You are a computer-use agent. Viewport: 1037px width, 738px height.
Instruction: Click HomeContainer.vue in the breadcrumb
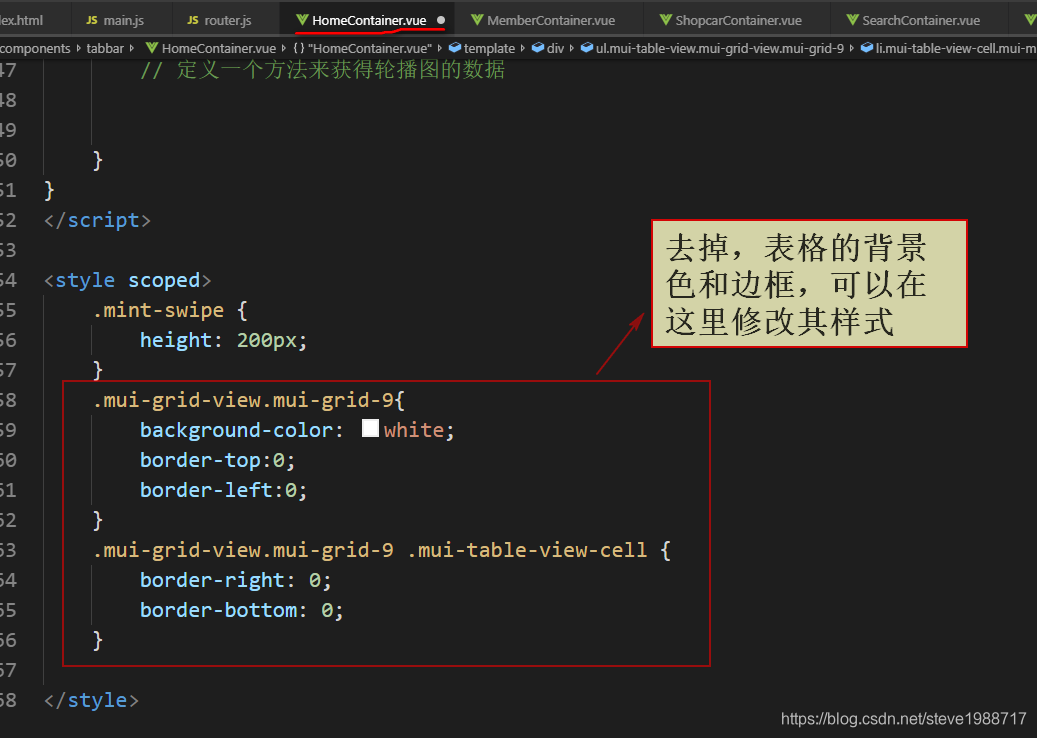tap(219, 48)
